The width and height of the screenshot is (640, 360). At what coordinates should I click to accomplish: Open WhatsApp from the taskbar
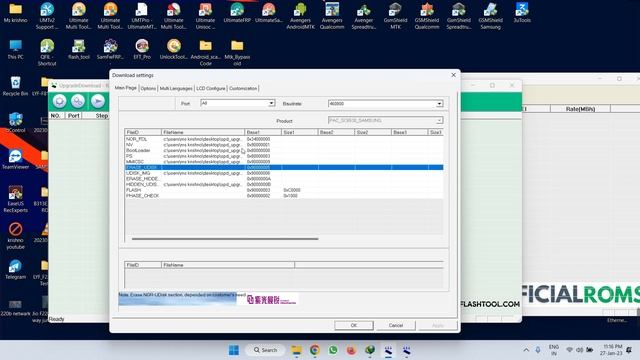click(333, 350)
